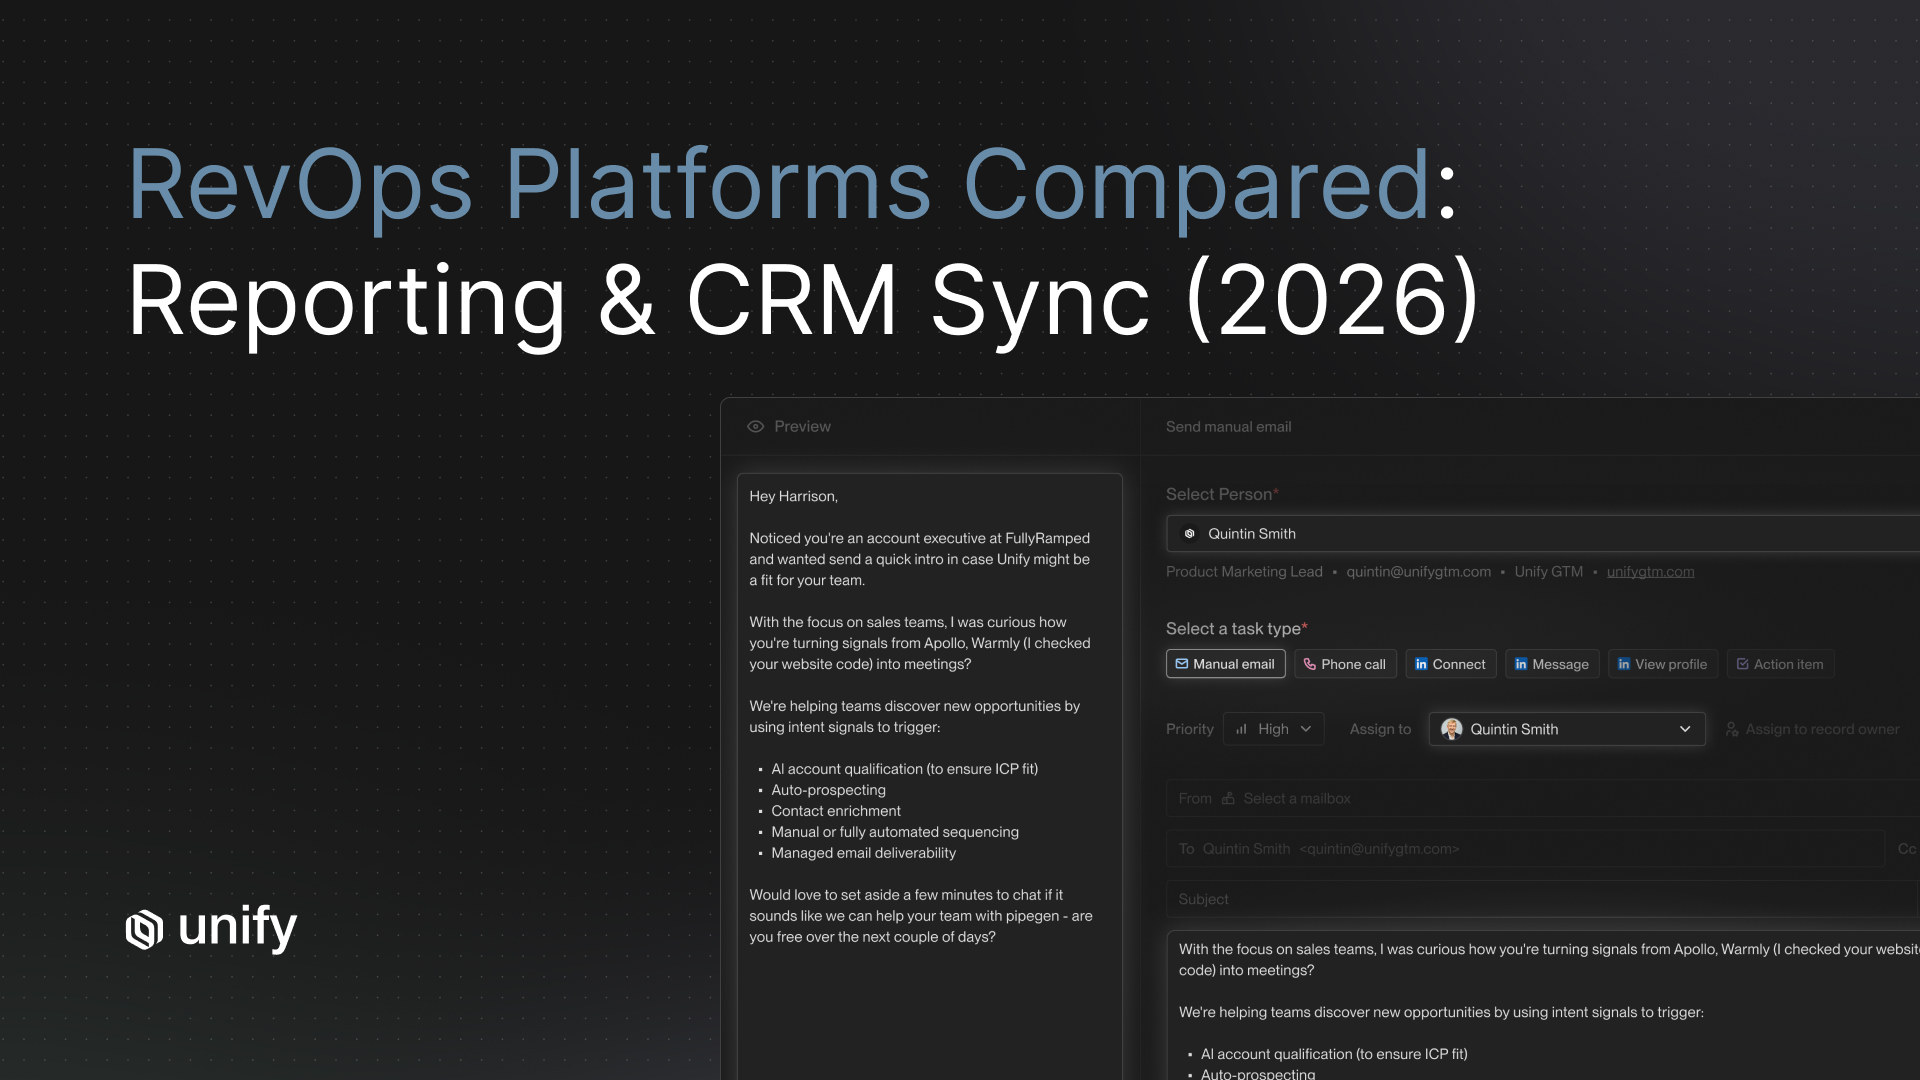The image size is (1920, 1080).
Task: Open the Assign to Quintin Smith dropdown
Action: click(1567, 729)
